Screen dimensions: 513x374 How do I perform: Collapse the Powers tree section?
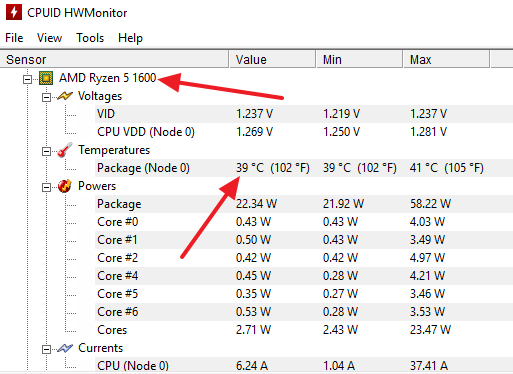[x=46, y=187]
